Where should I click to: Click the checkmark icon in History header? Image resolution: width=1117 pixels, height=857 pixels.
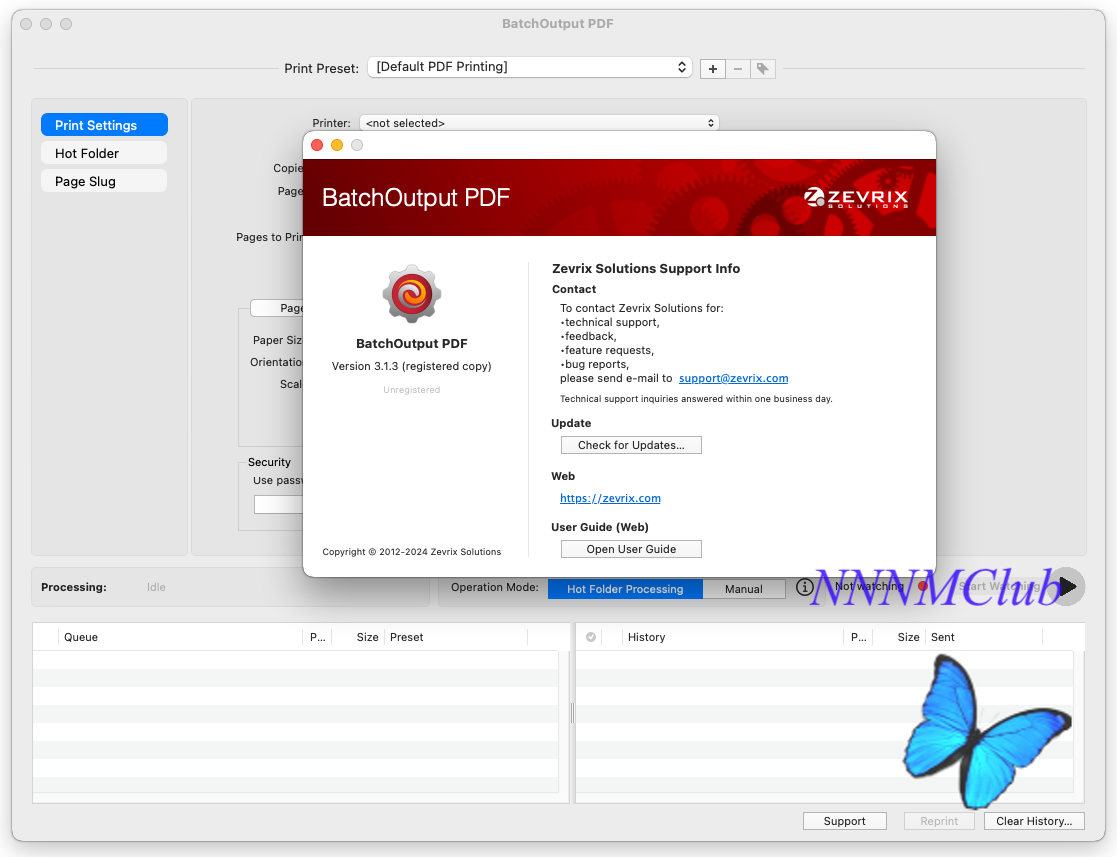tap(591, 637)
